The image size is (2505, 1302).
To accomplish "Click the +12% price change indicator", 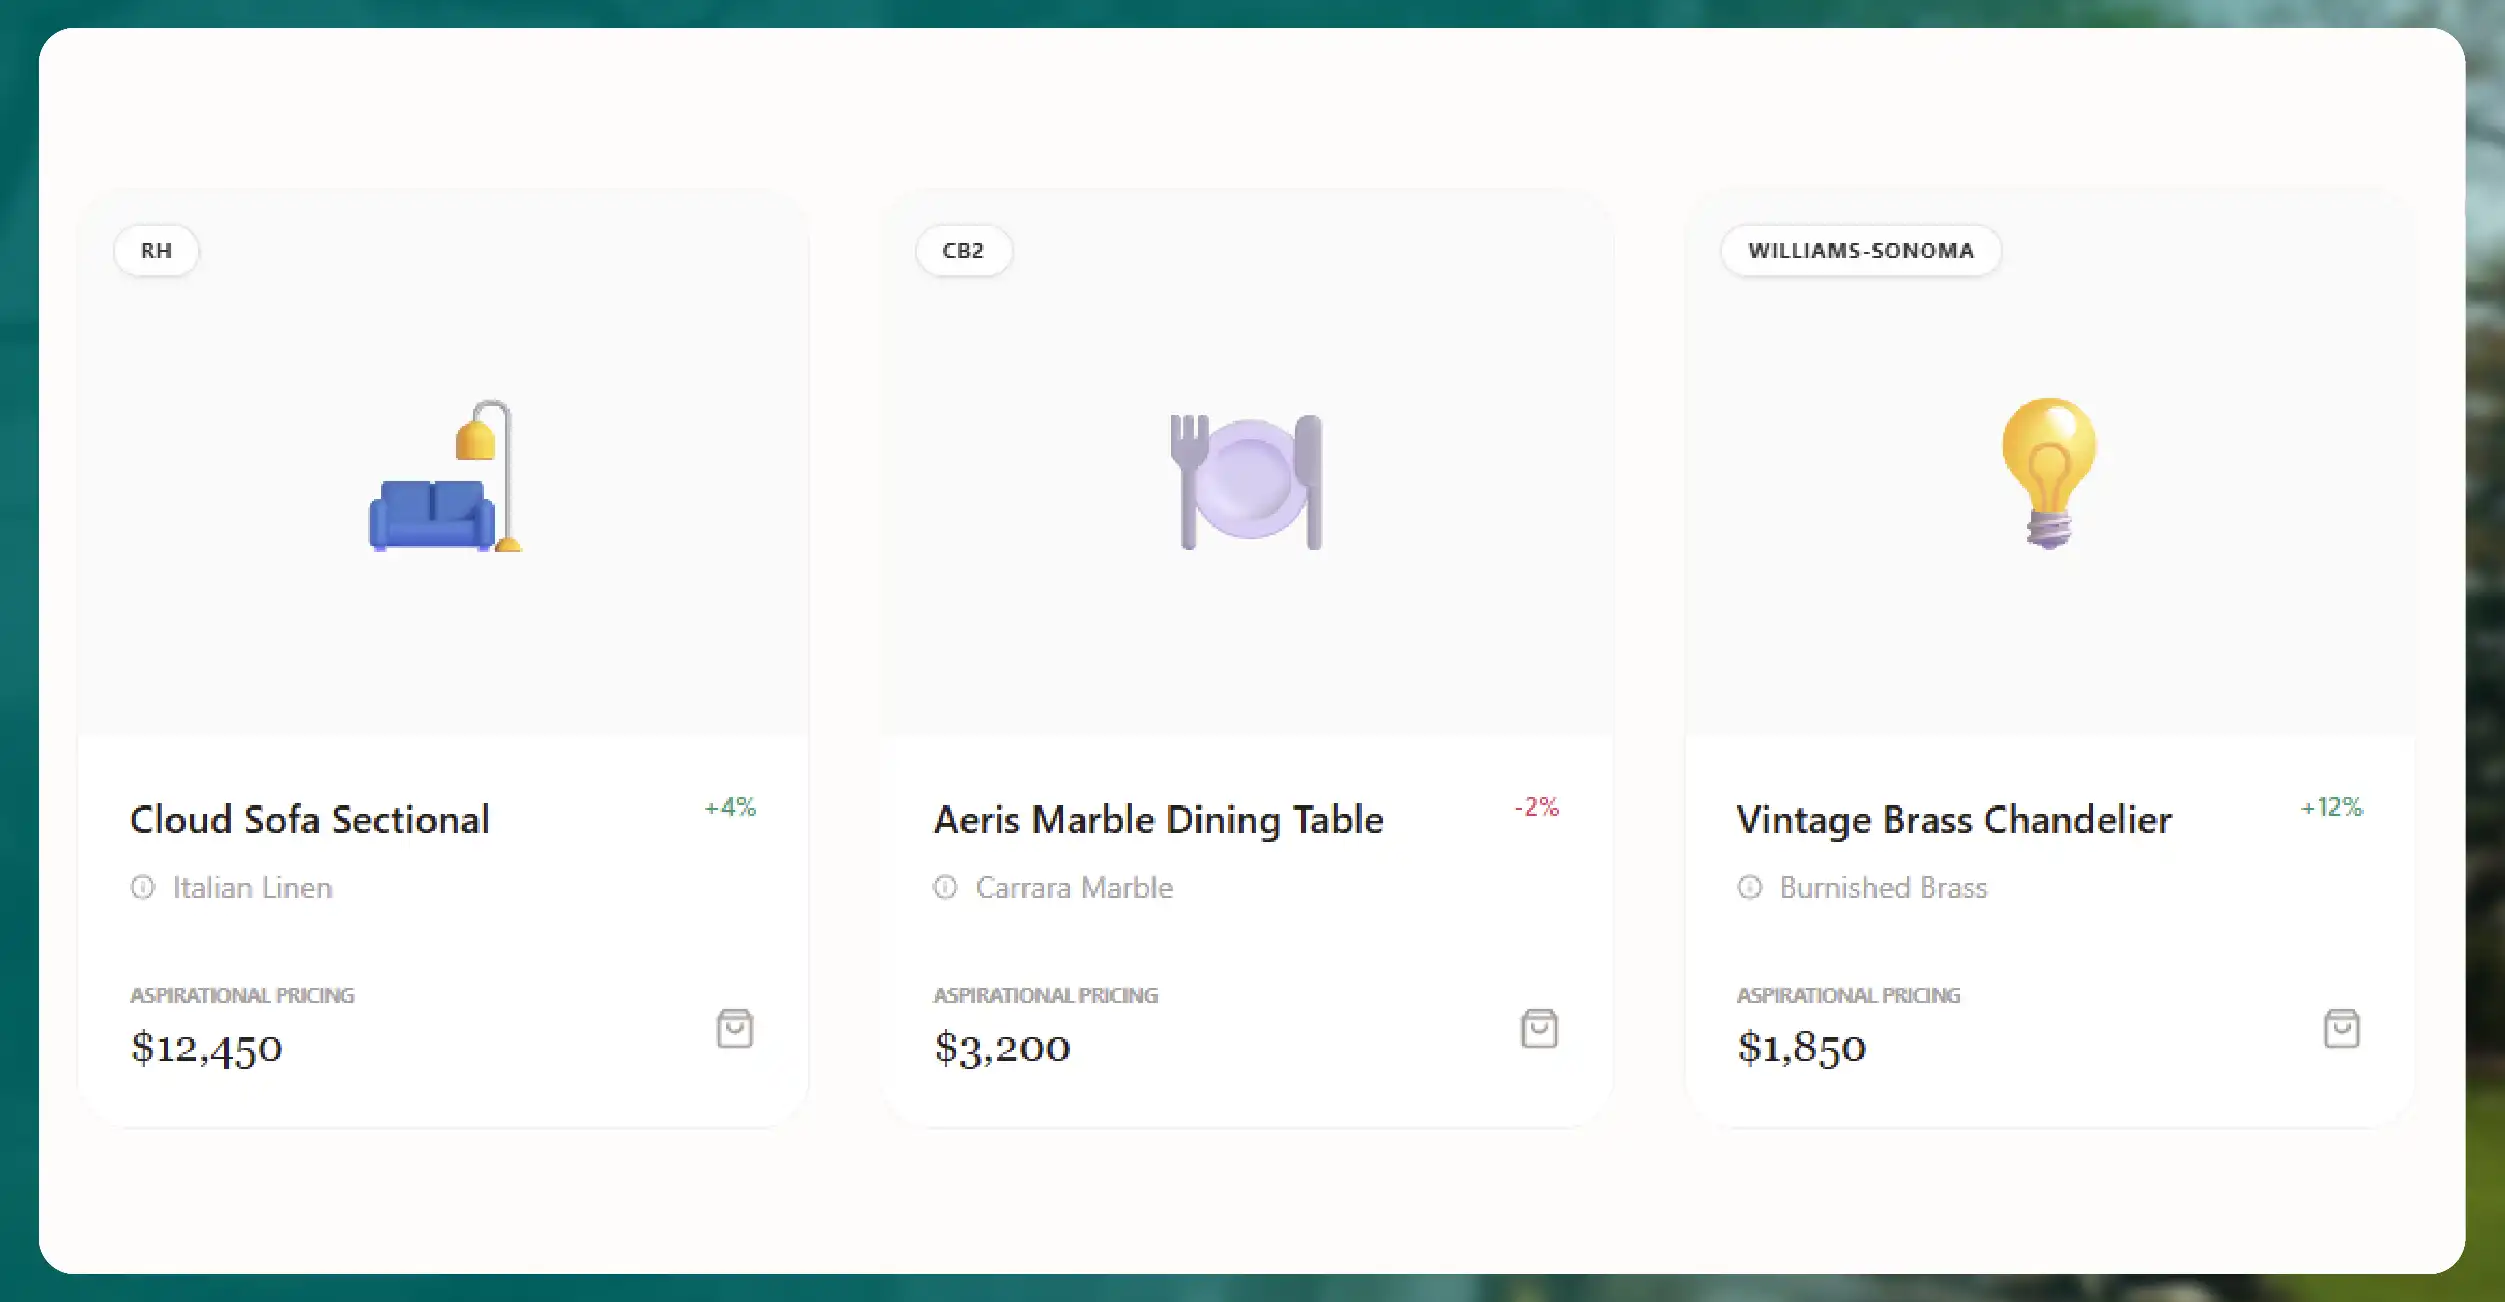I will pos(2332,808).
